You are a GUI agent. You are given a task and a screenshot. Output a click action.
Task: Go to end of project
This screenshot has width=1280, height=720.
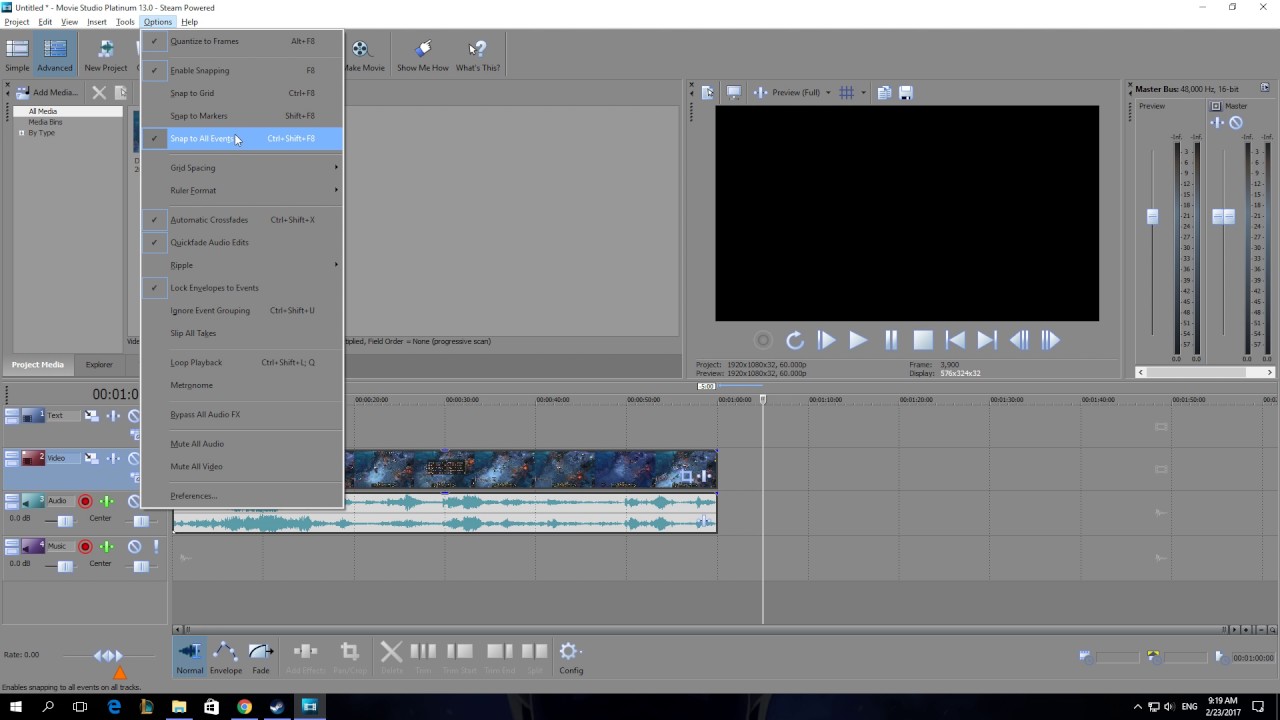point(987,341)
